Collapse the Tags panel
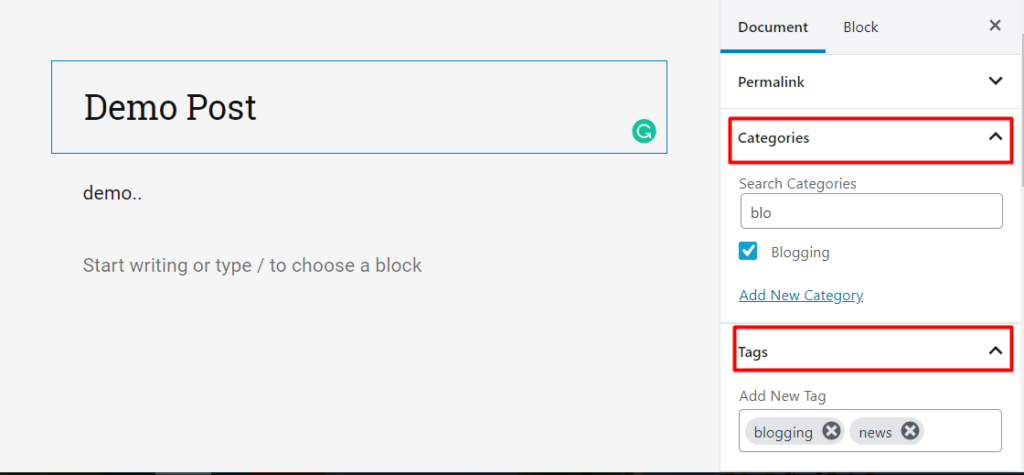Screen dimensions: 1024x475 [x=995, y=350]
